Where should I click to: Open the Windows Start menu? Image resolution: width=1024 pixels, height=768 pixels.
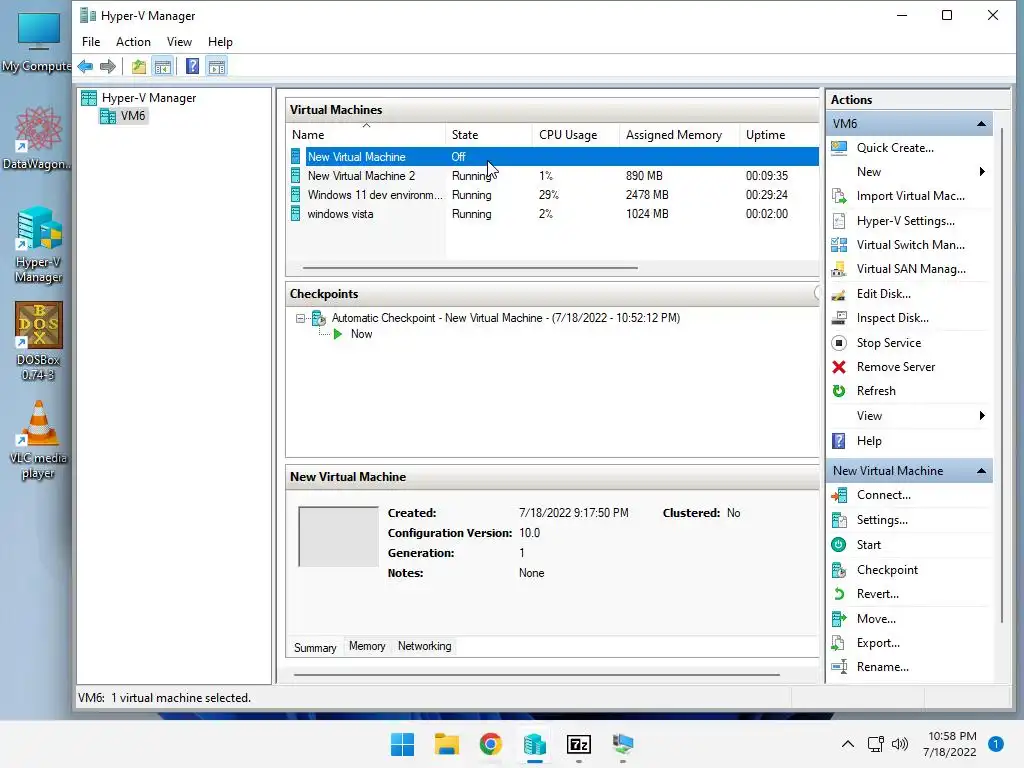[x=402, y=744]
